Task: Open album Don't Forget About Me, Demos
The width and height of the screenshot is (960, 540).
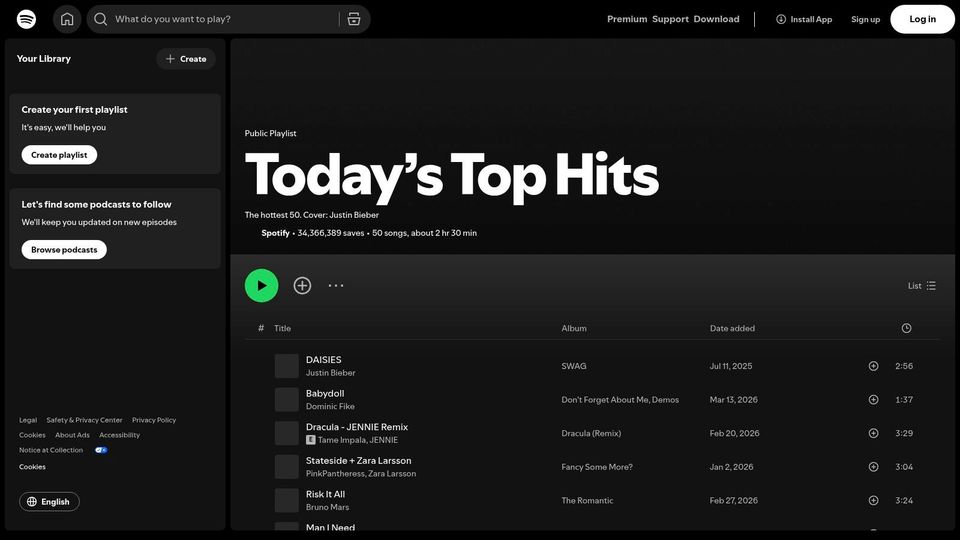Action: pos(620,400)
